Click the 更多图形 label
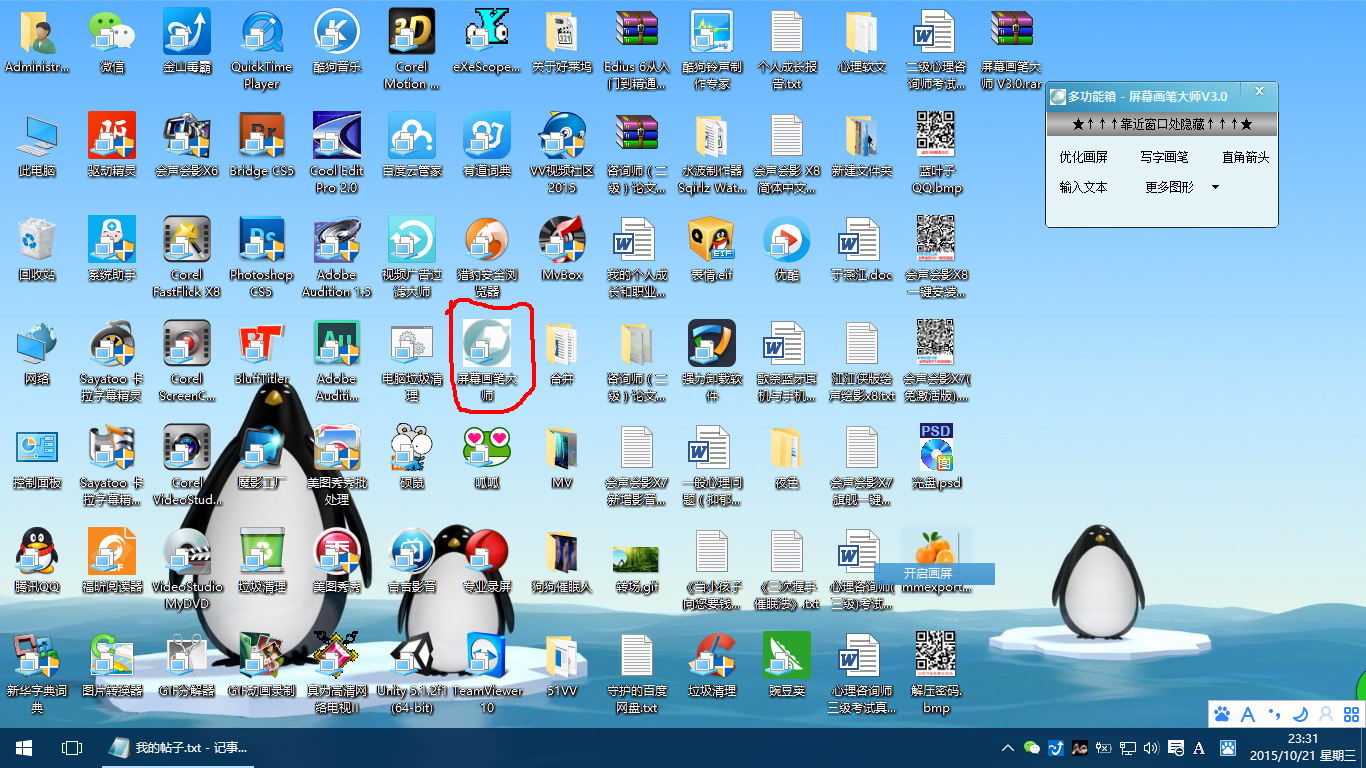Screen dimensions: 1366x768 1170,187
